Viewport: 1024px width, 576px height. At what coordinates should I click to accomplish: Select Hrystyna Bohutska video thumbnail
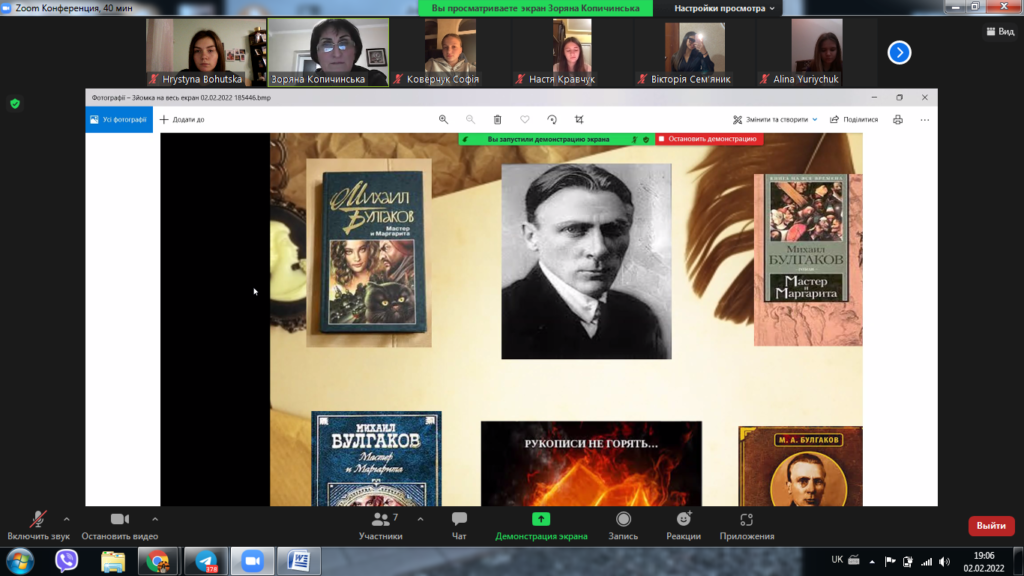[x=206, y=52]
